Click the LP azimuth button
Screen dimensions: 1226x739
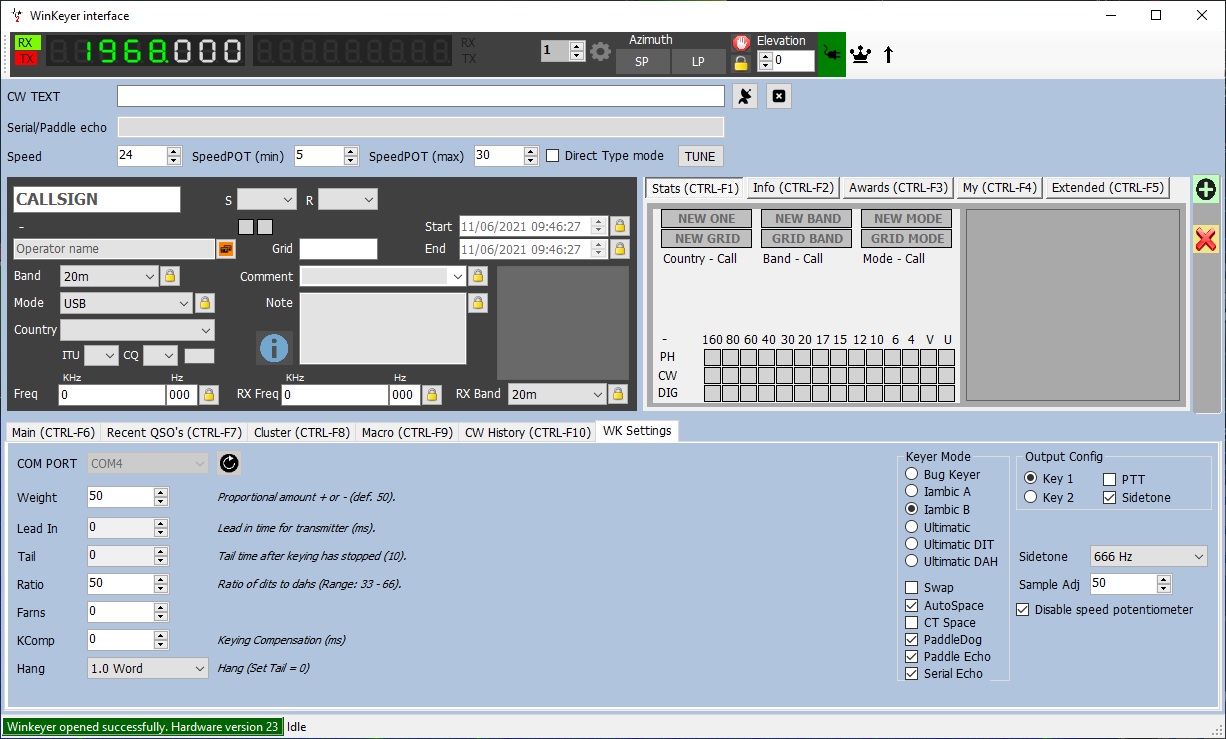click(698, 62)
